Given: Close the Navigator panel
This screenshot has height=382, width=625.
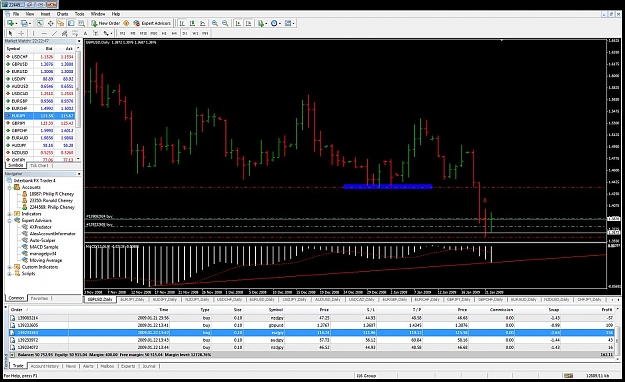Looking at the screenshot, I should point(79,174).
